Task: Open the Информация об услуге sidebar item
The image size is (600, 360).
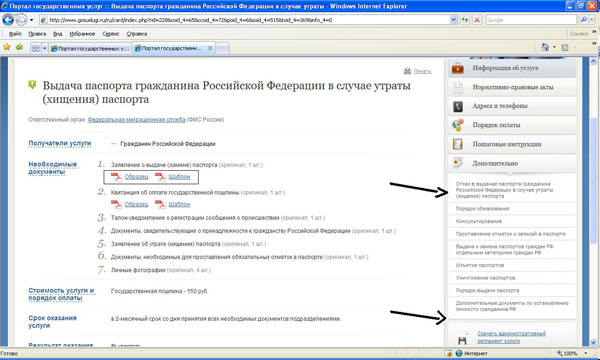Action: tap(512, 68)
